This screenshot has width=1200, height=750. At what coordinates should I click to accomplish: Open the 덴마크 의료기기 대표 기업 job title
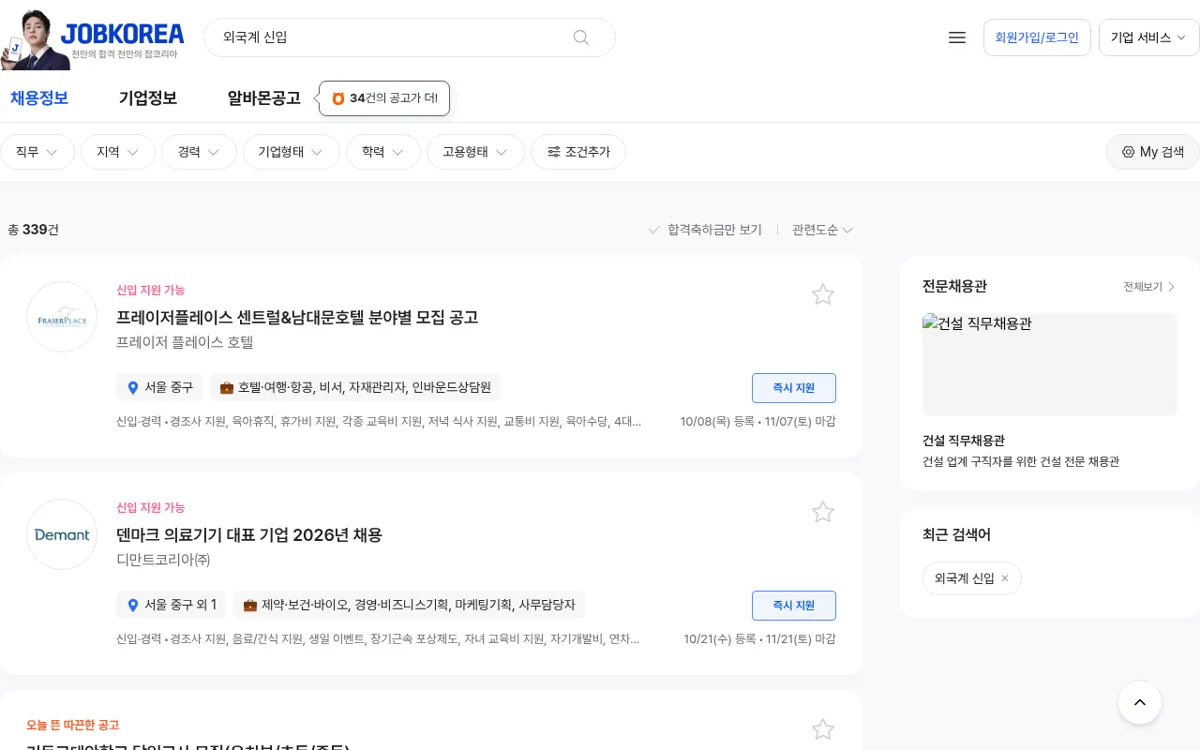point(249,535)
